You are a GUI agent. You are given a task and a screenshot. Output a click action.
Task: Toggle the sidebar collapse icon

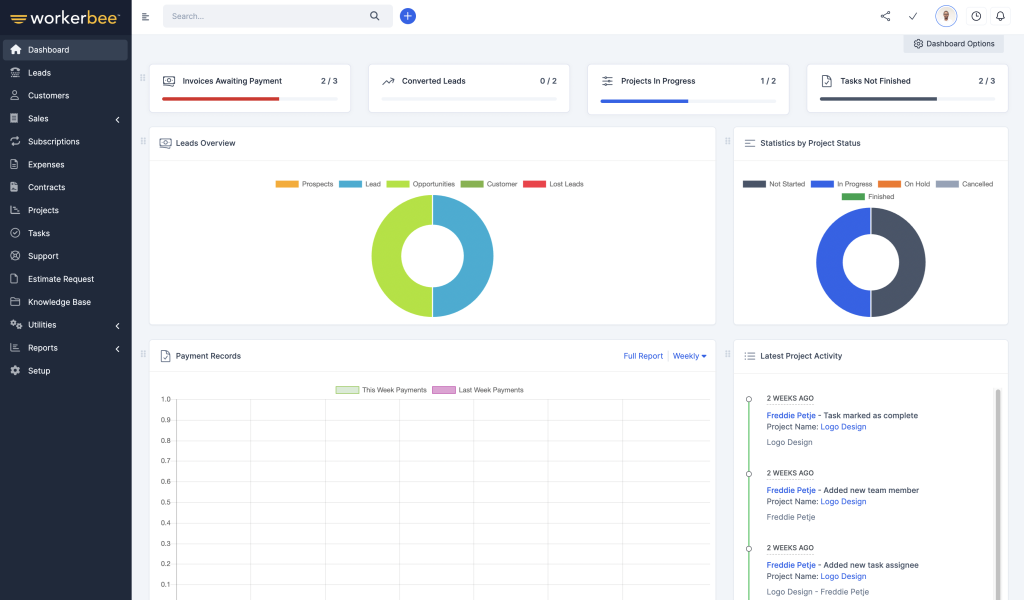144,16
